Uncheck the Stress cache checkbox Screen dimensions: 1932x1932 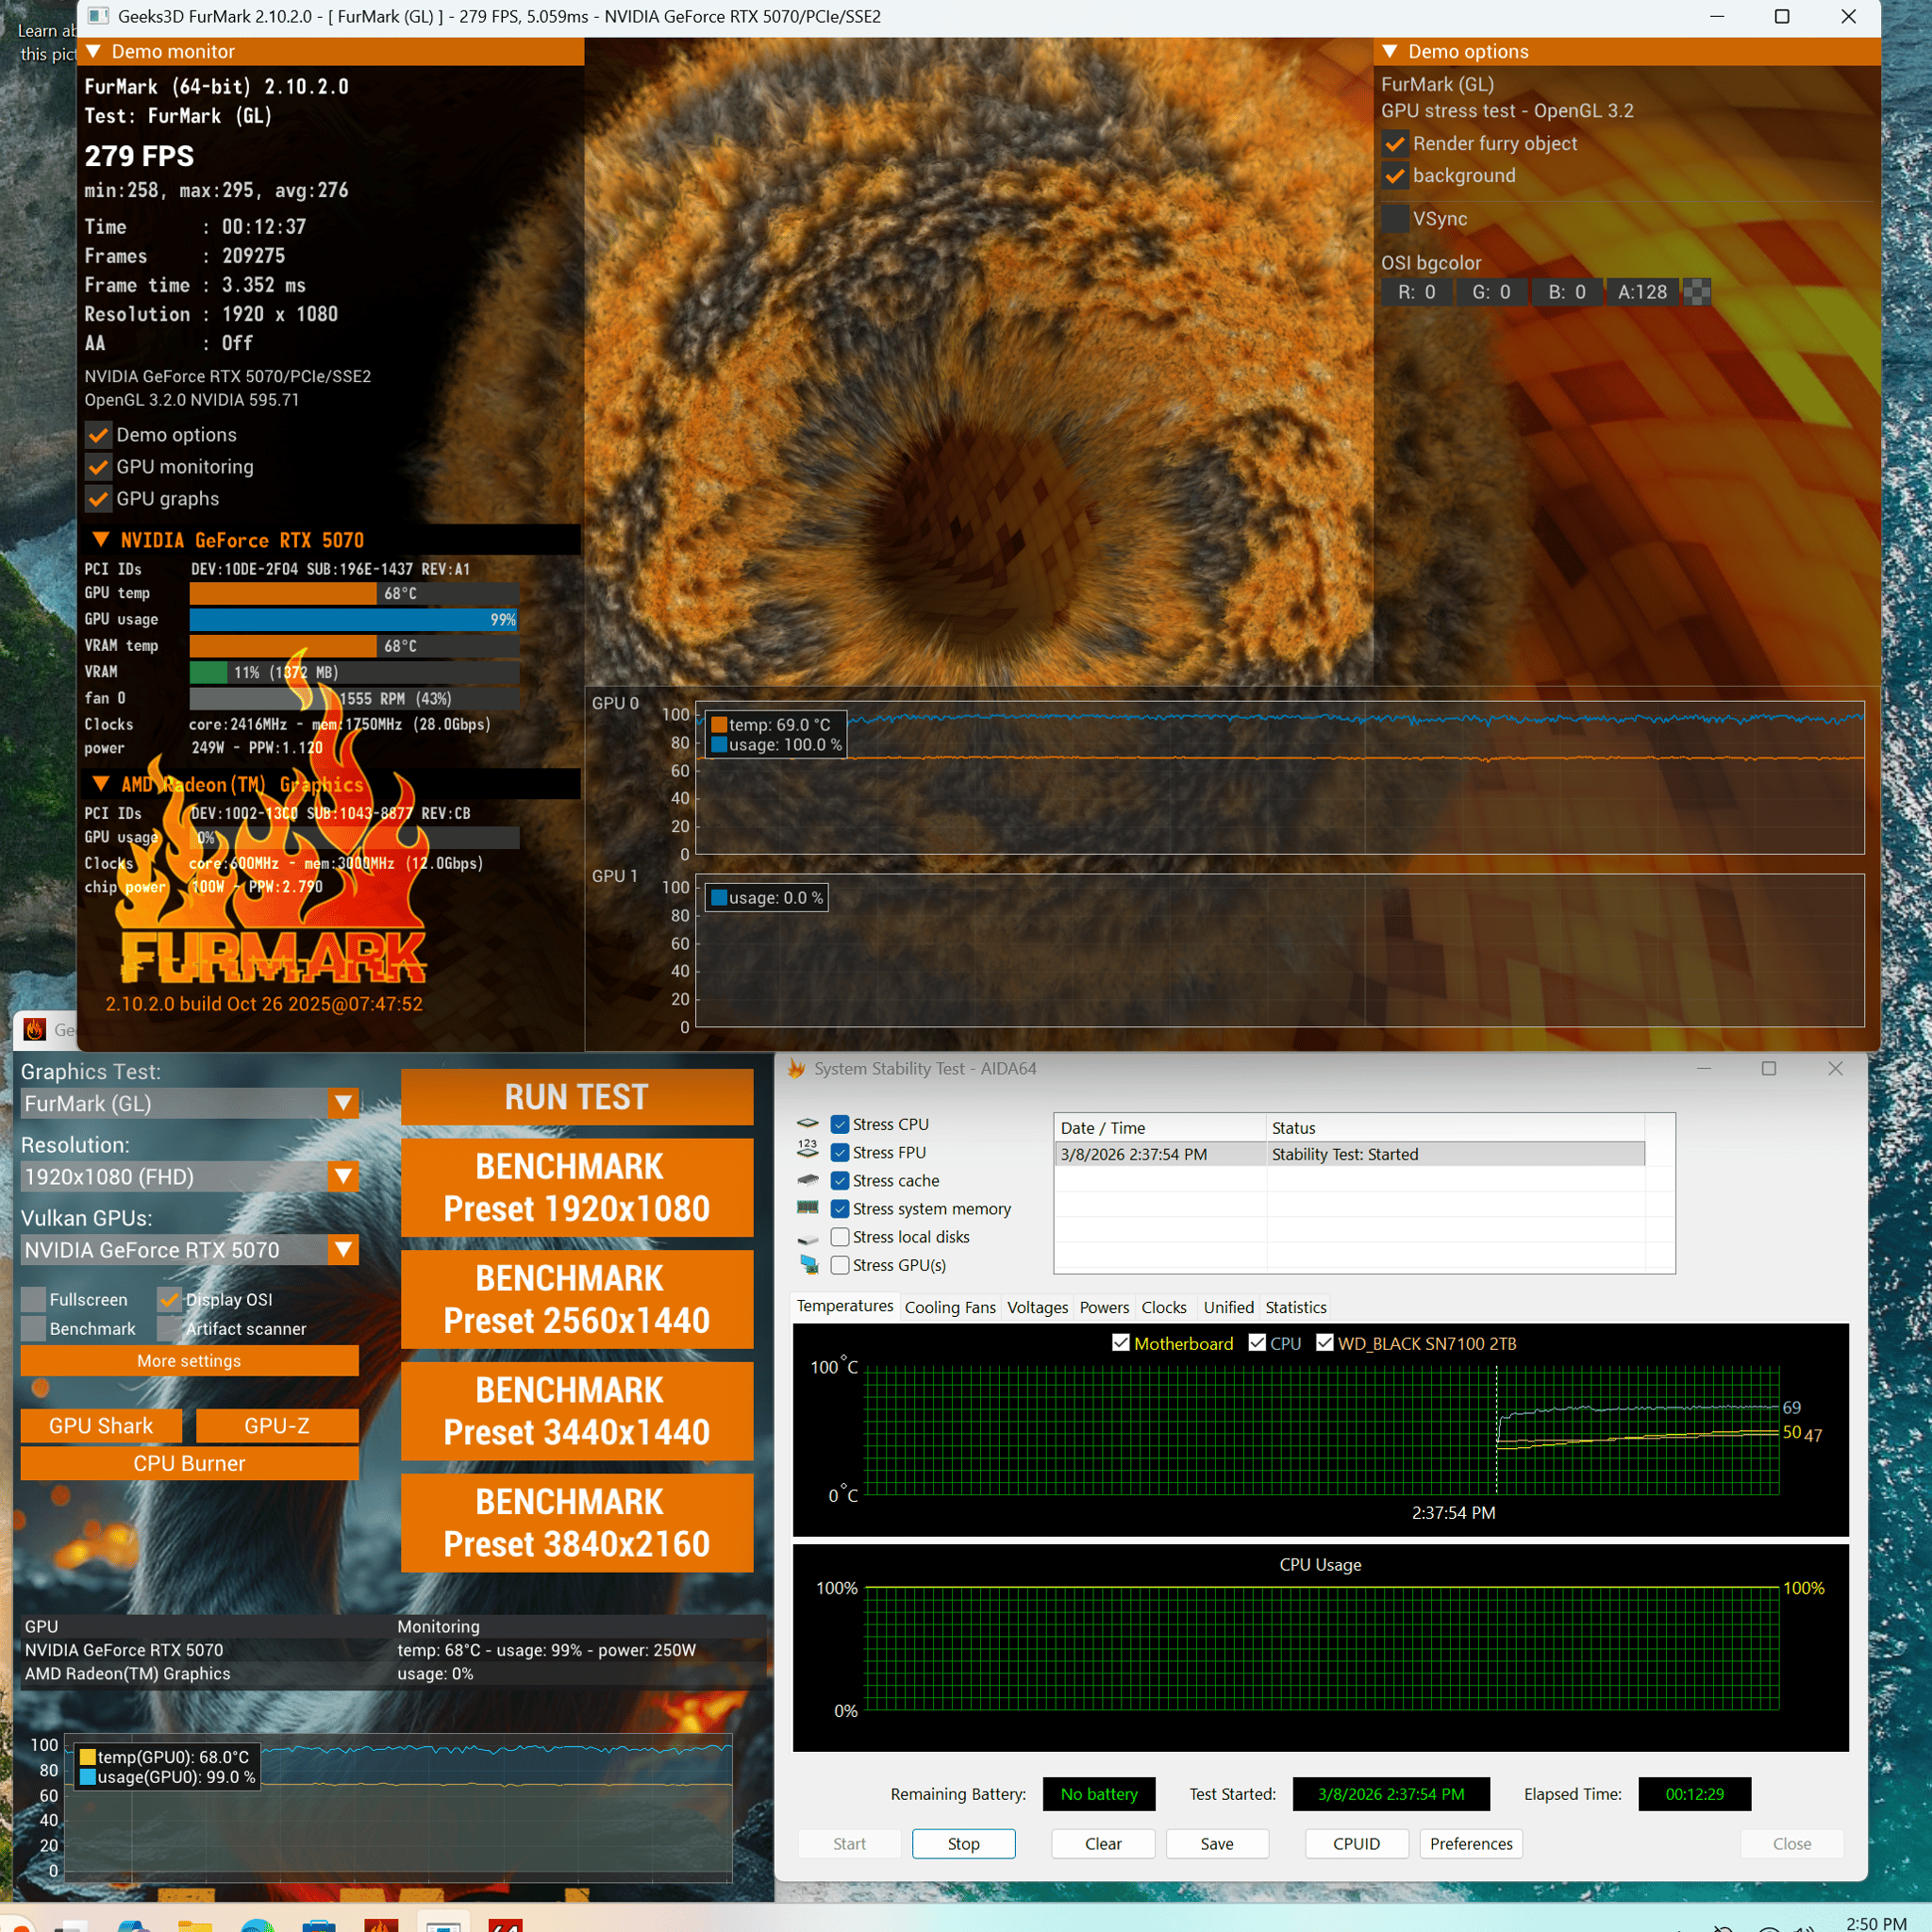[840, 1180]
